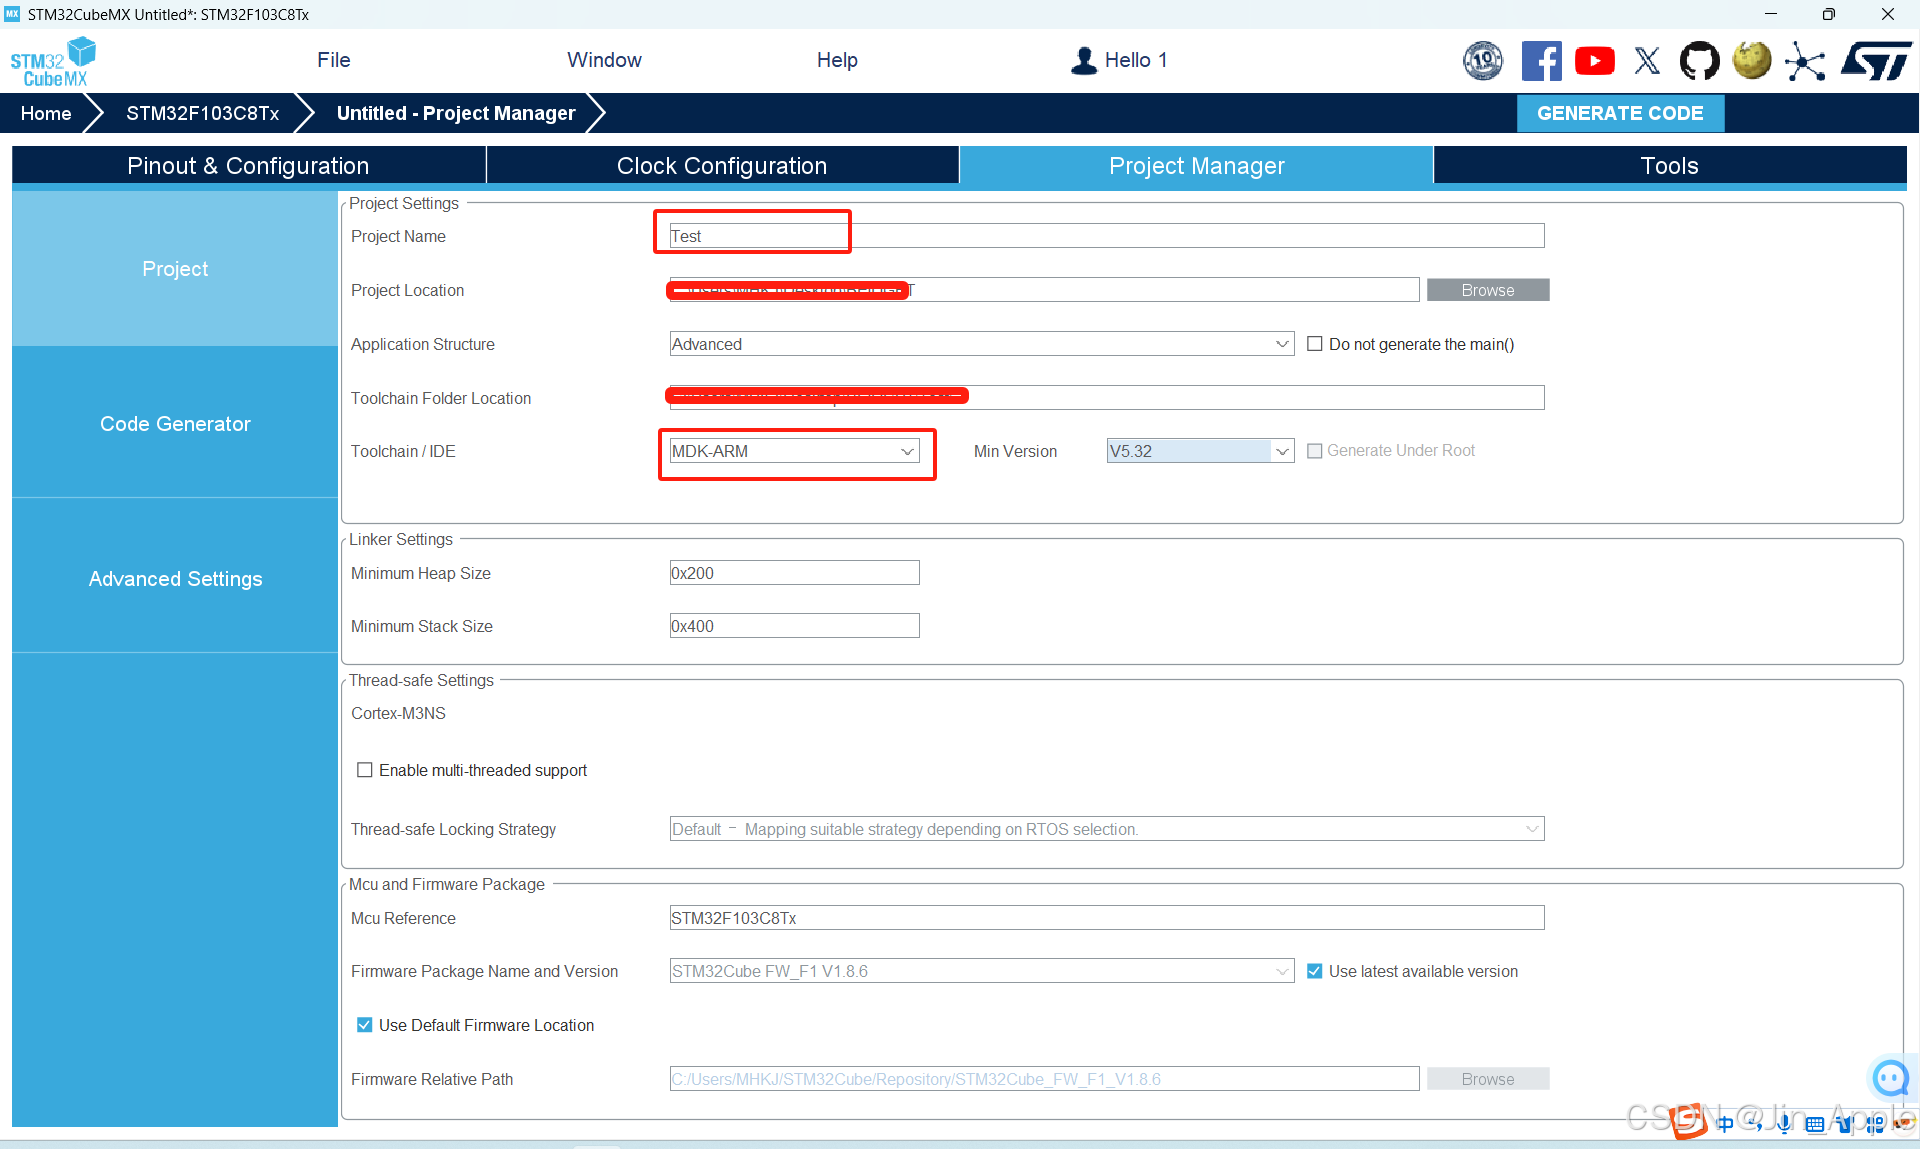Open the File menu

(x=333, y=60)
